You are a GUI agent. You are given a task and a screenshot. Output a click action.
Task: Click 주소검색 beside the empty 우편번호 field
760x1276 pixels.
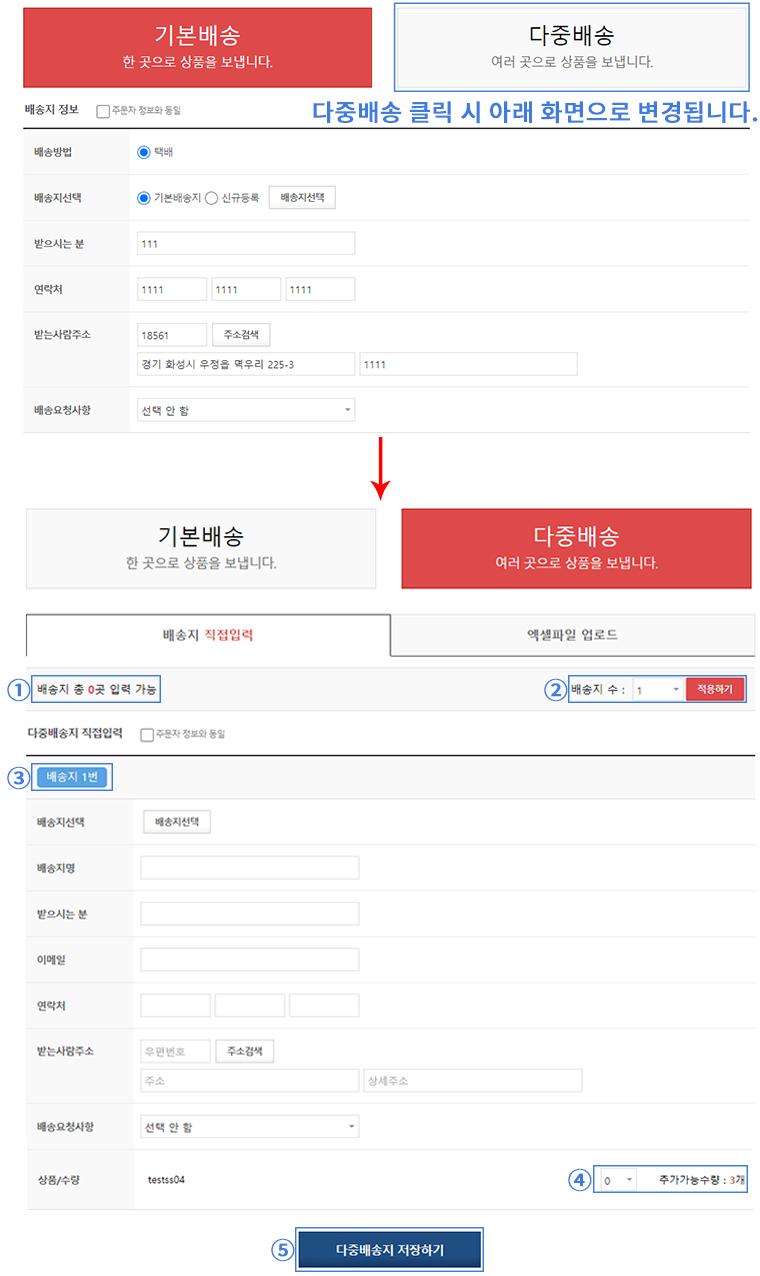coord(244,1051)
